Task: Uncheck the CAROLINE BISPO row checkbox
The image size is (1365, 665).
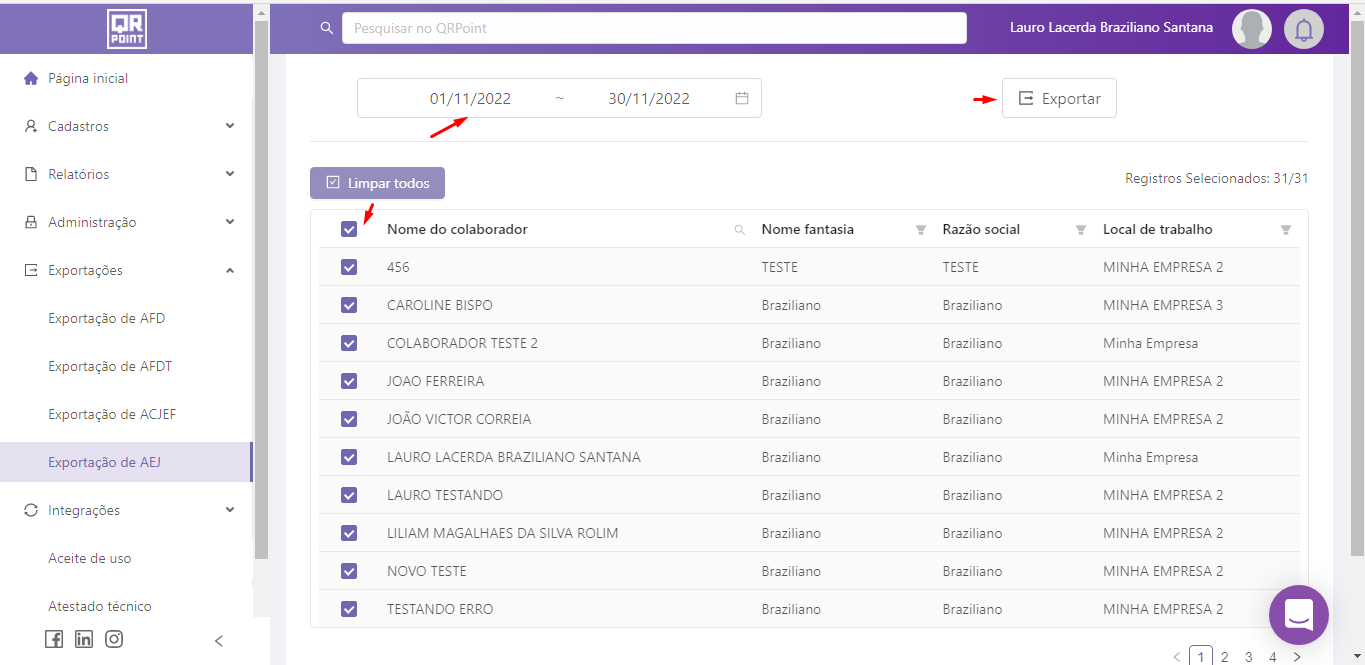Action: pyautogui.click(x=349, y=305)
